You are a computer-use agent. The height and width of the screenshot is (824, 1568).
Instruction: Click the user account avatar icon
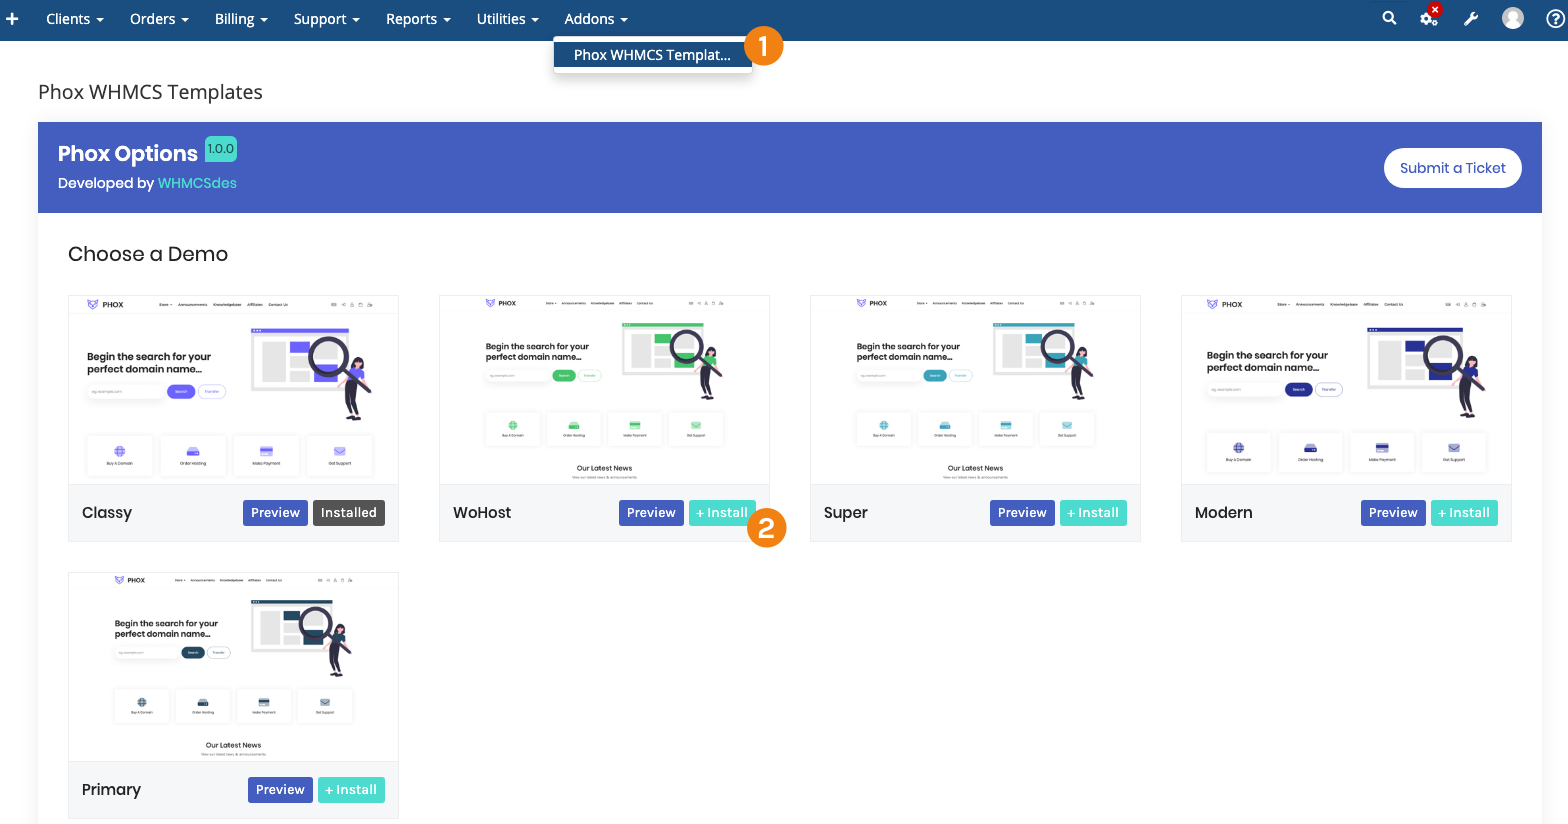coord(1513,19)
